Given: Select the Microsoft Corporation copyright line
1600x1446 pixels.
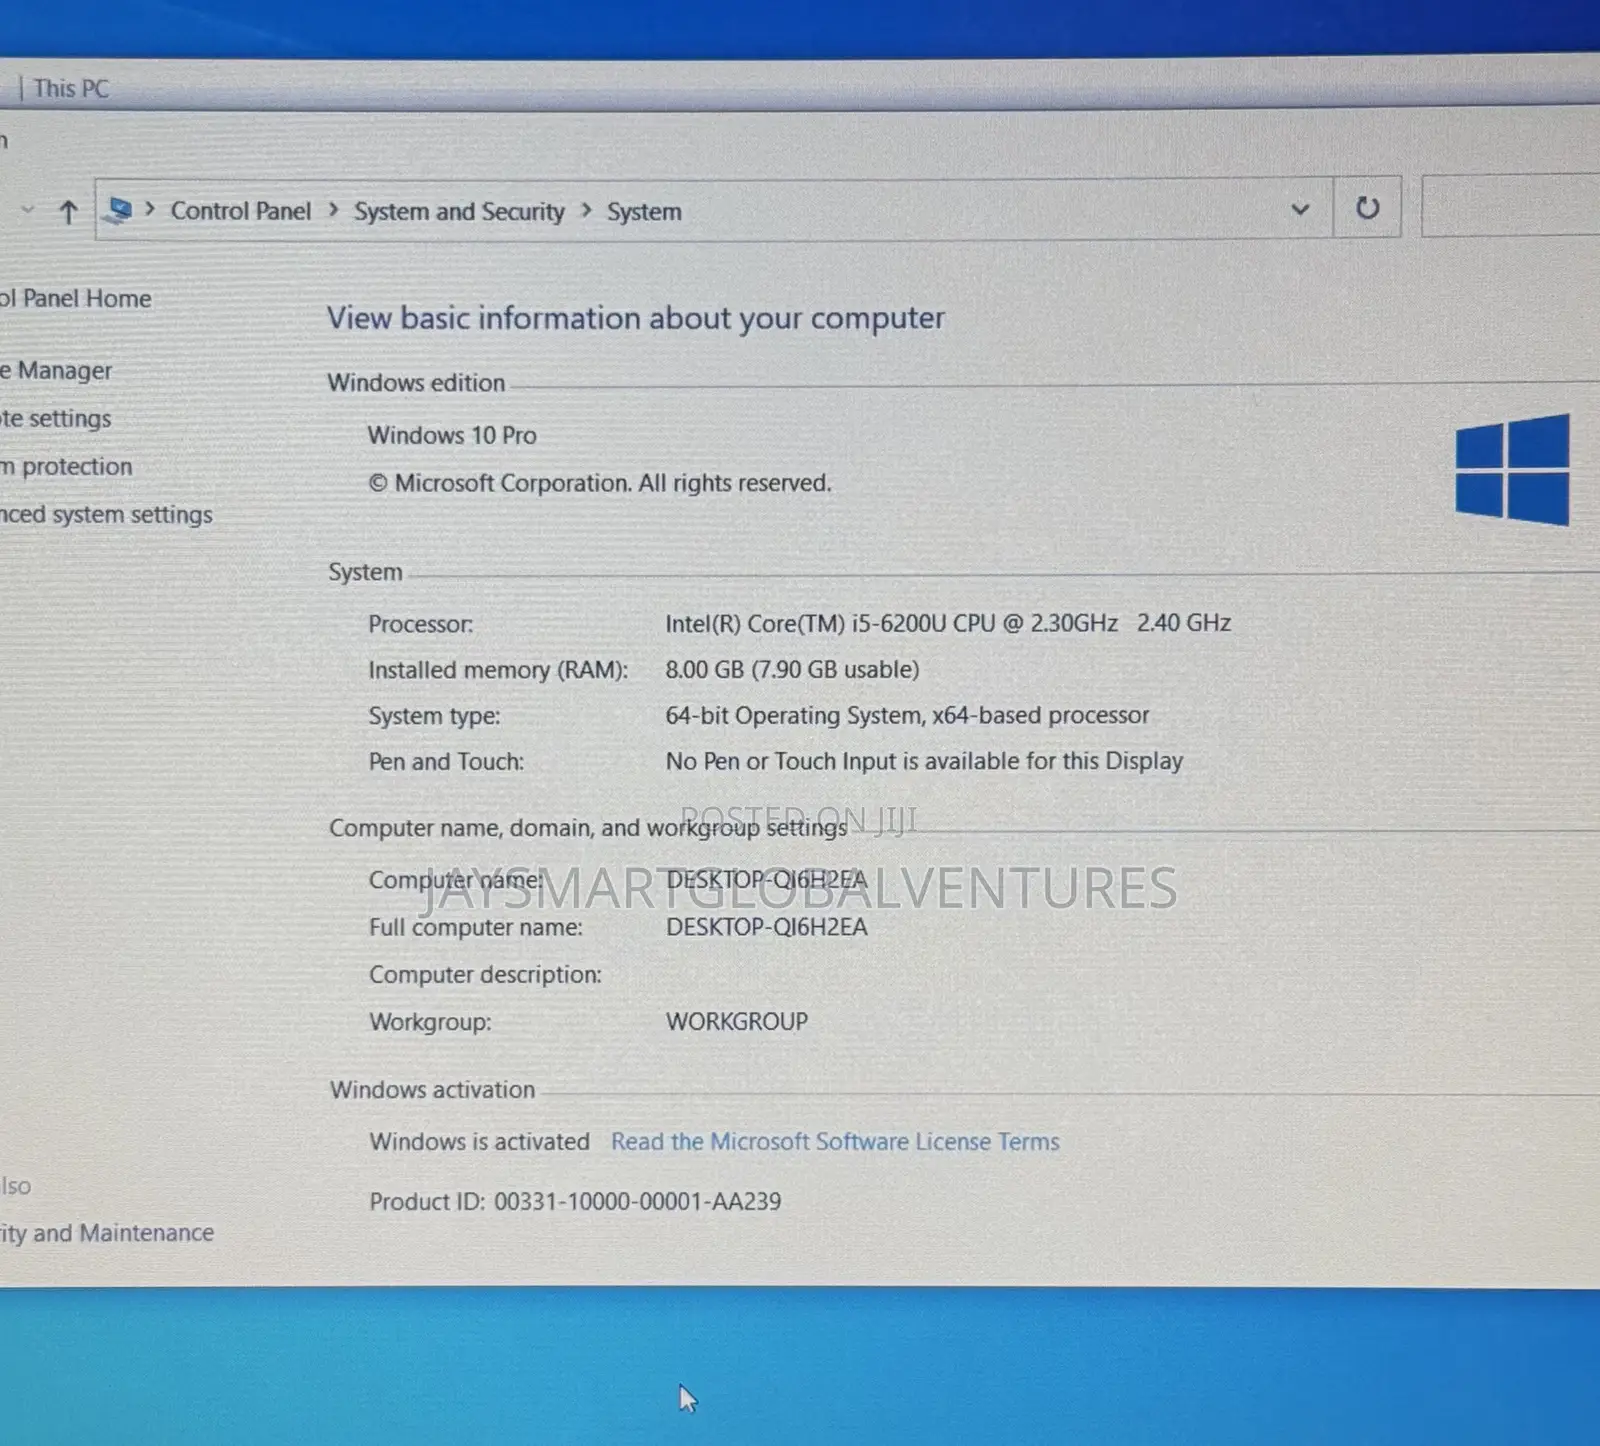Looking at the screenshot, I should click(600, 483).
